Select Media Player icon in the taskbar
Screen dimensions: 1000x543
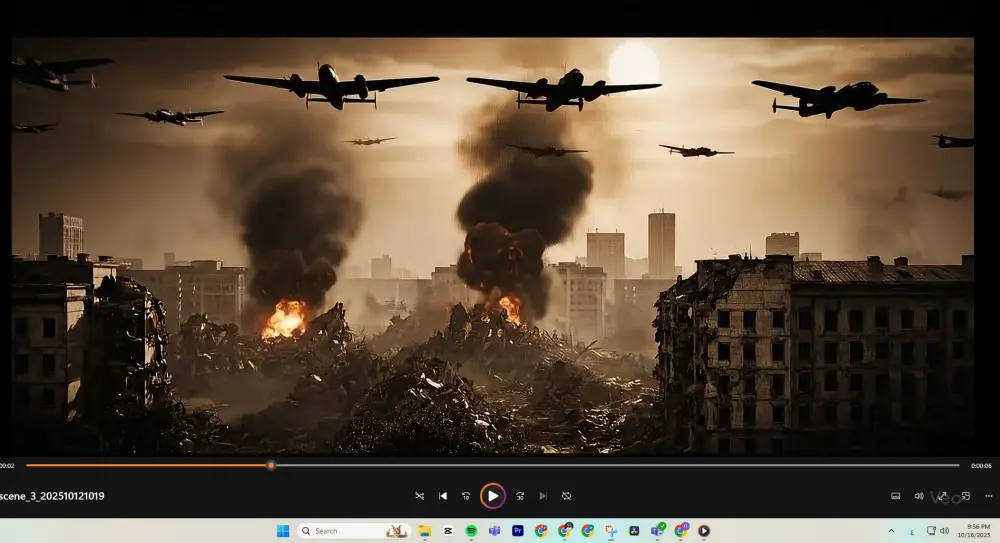tap(704, 531)
